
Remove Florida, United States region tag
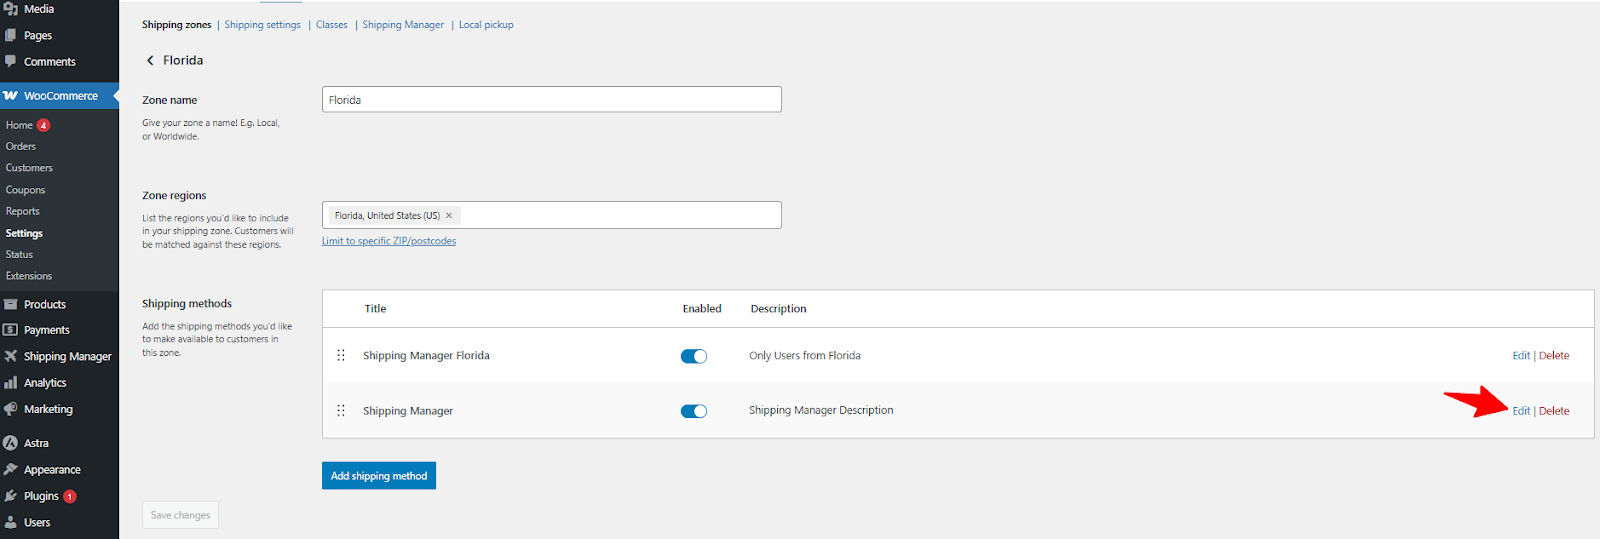pyautogui.click(x=449, y=215)
